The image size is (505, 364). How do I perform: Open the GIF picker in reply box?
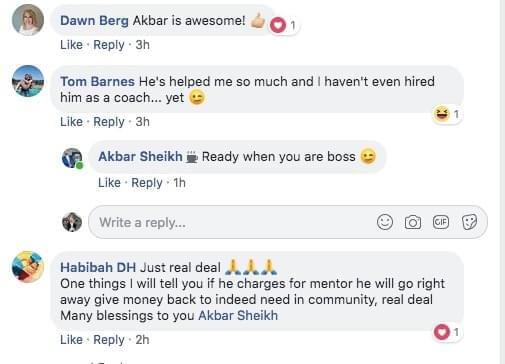click(441, 222)
